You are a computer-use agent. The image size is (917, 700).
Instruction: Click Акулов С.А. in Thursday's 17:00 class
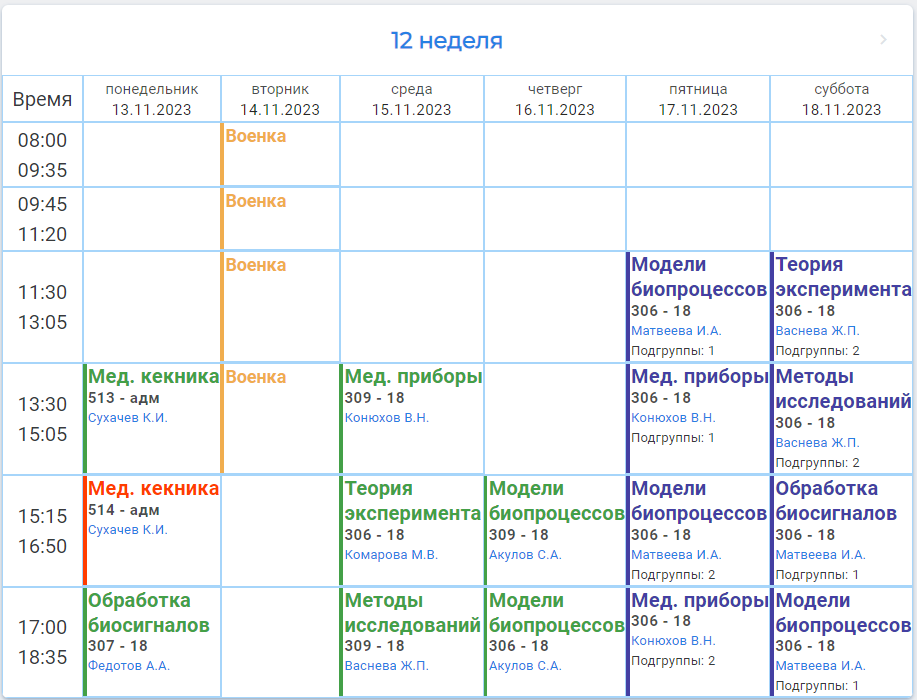point(525,666)
